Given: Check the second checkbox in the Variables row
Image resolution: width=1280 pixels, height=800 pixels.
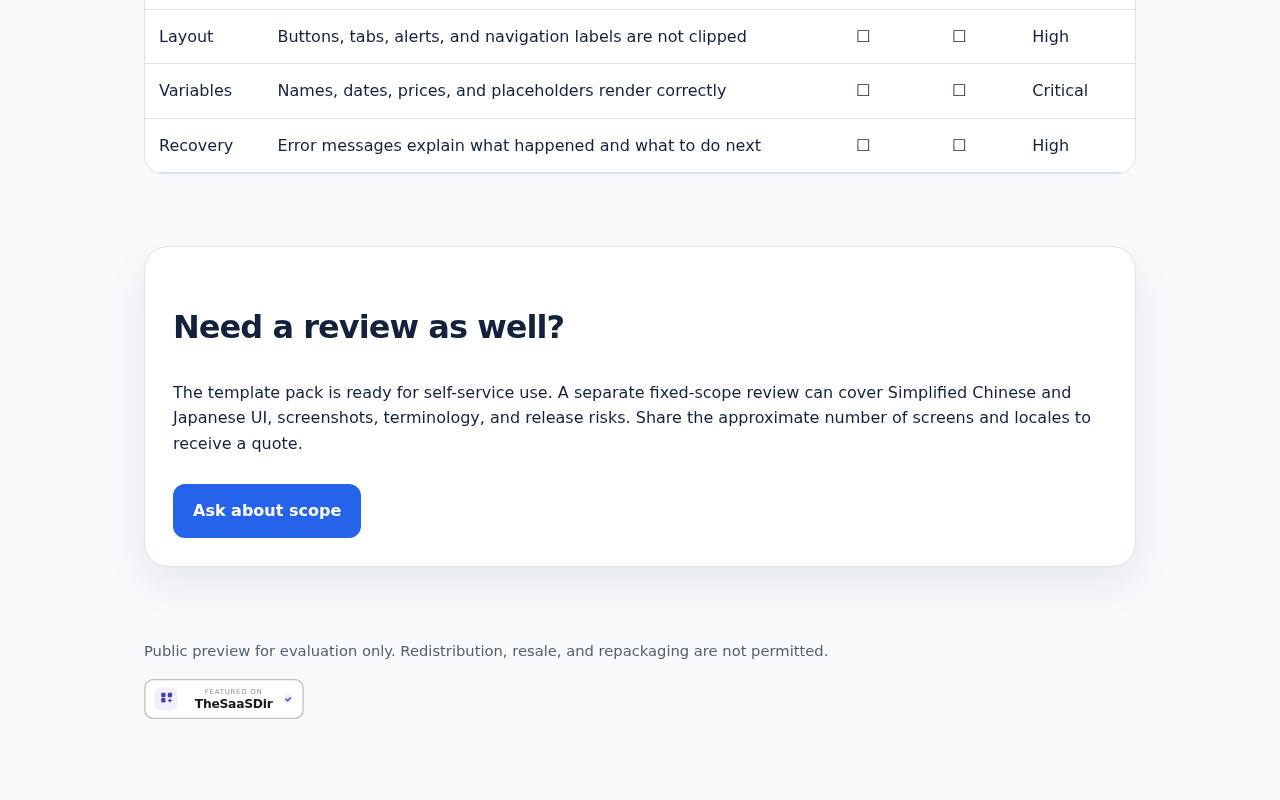Looking at the screenshot, I should point(959,90).
